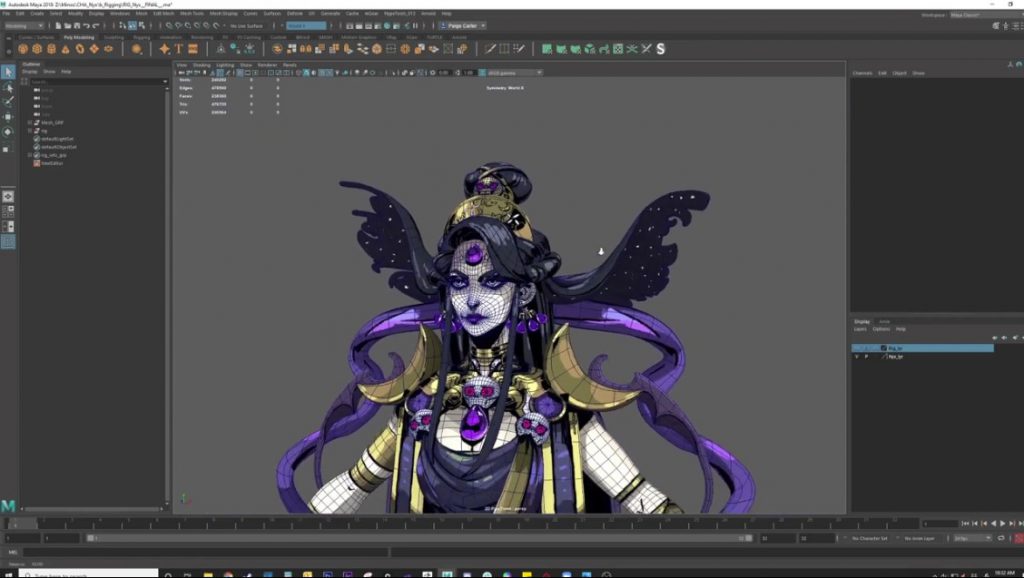The width and height of the screenshot is (1024, 578).
Task: Open the frame rate fps dropdown
Action: click(x=972, y=538)
